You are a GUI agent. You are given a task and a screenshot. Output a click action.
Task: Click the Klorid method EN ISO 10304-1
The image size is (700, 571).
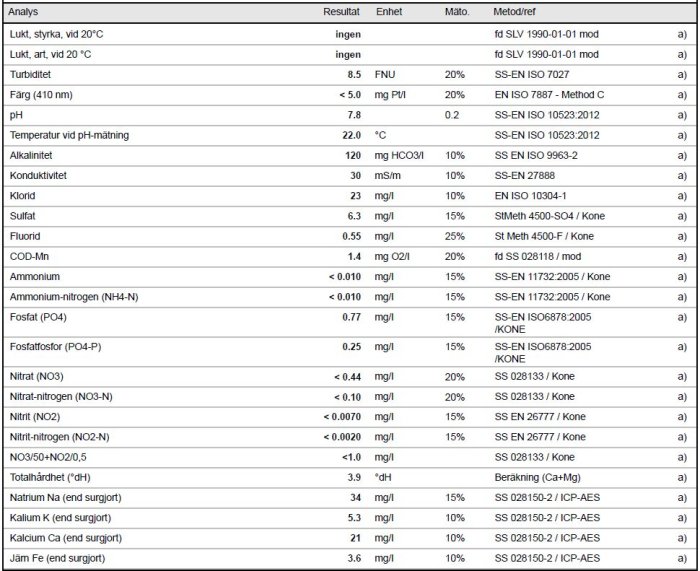(530, 196)
